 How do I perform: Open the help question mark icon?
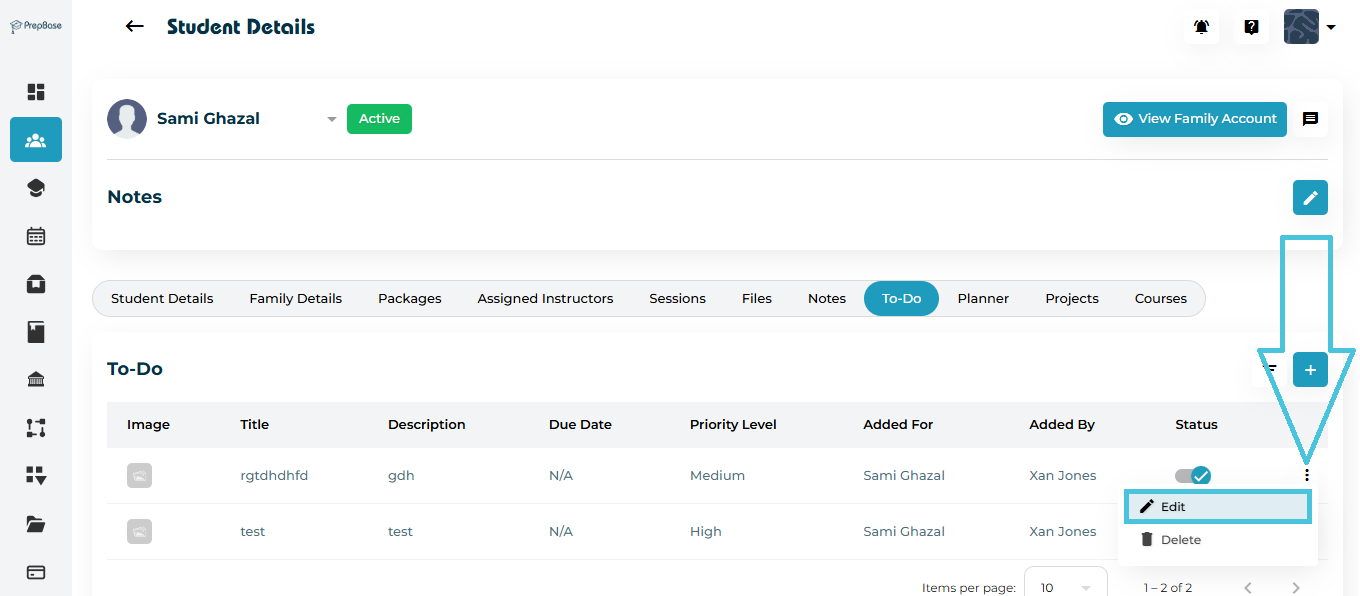point(1251,27)
